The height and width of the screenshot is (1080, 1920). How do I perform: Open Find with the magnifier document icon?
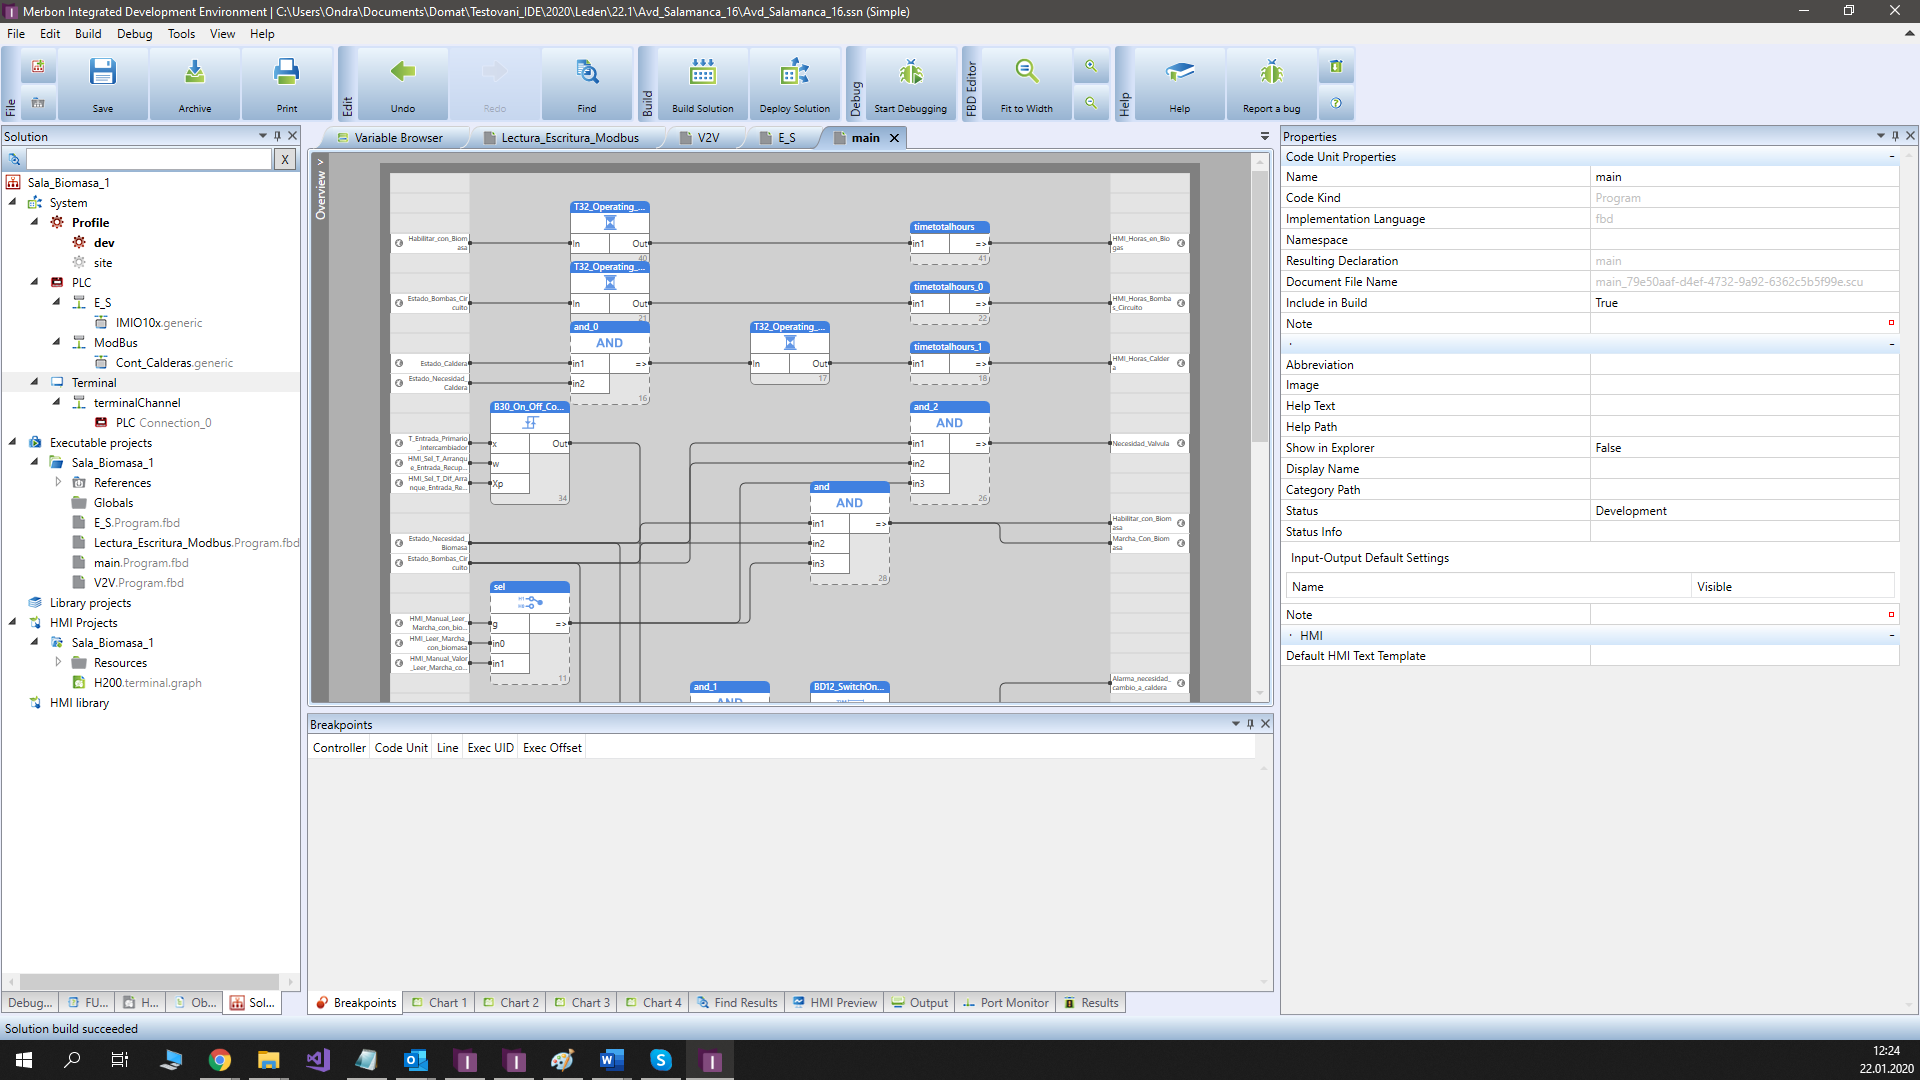[x=587, y=72]
